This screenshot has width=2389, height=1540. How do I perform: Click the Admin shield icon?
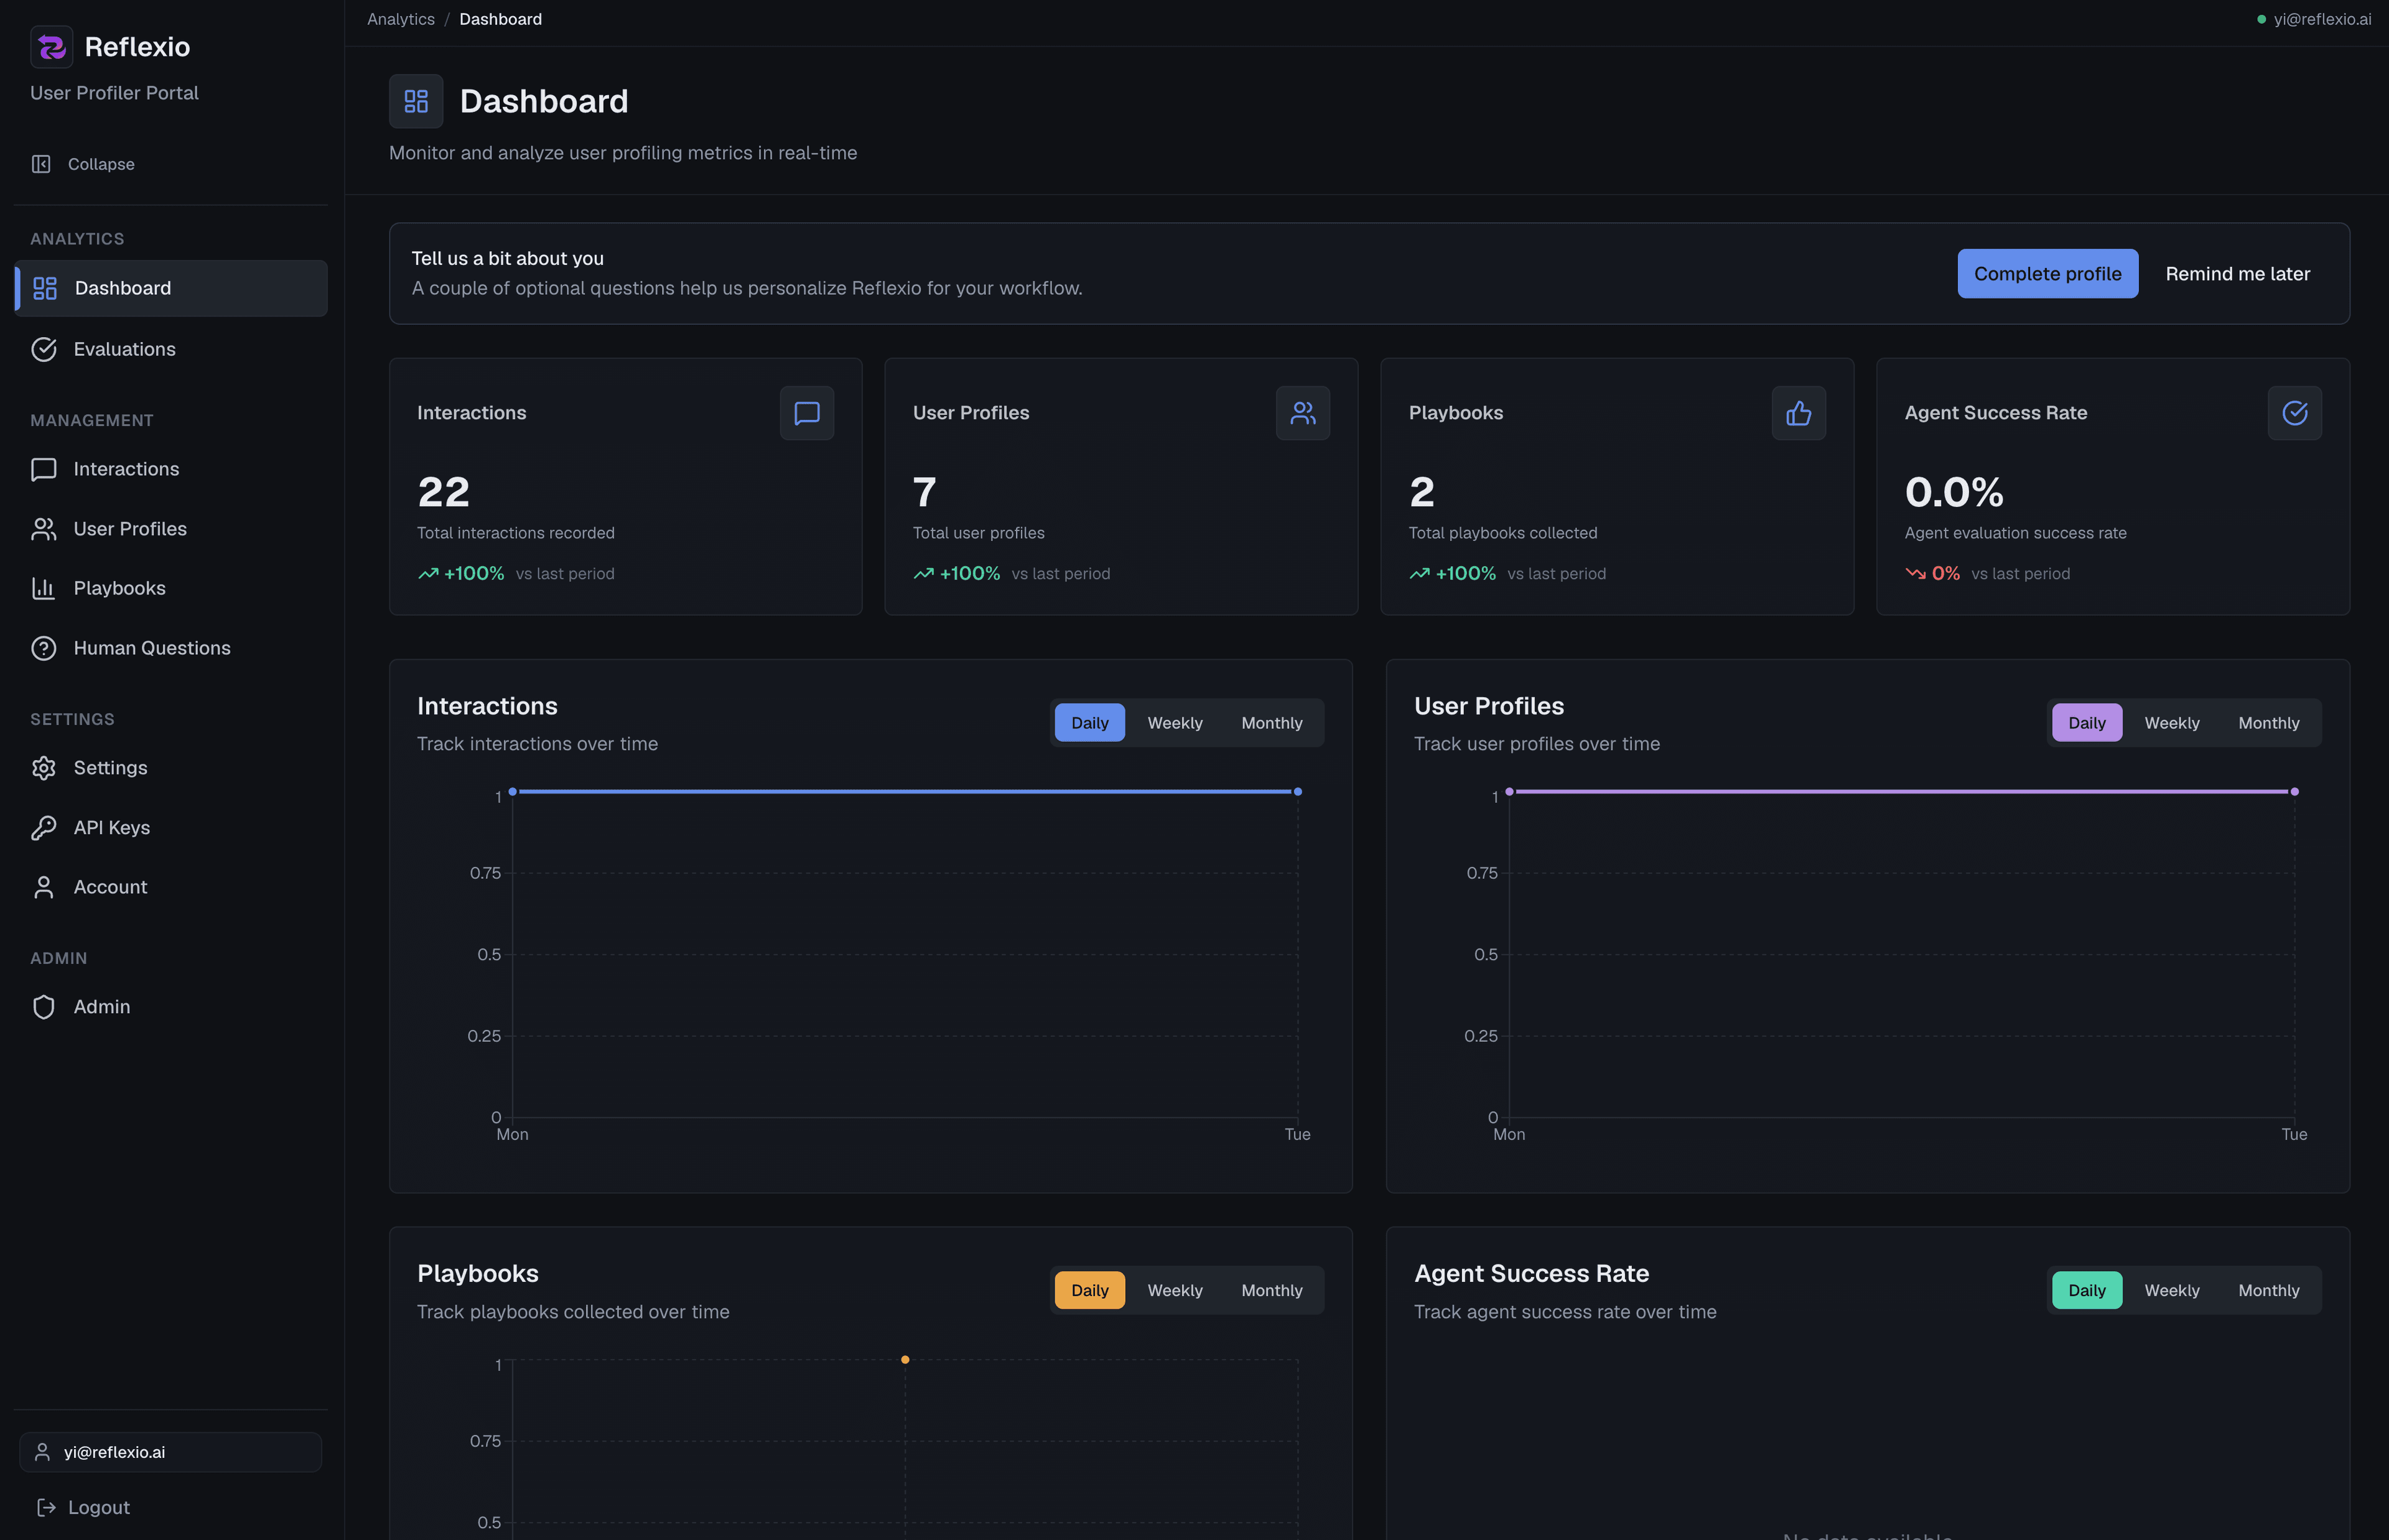[x=44, y=1007]
